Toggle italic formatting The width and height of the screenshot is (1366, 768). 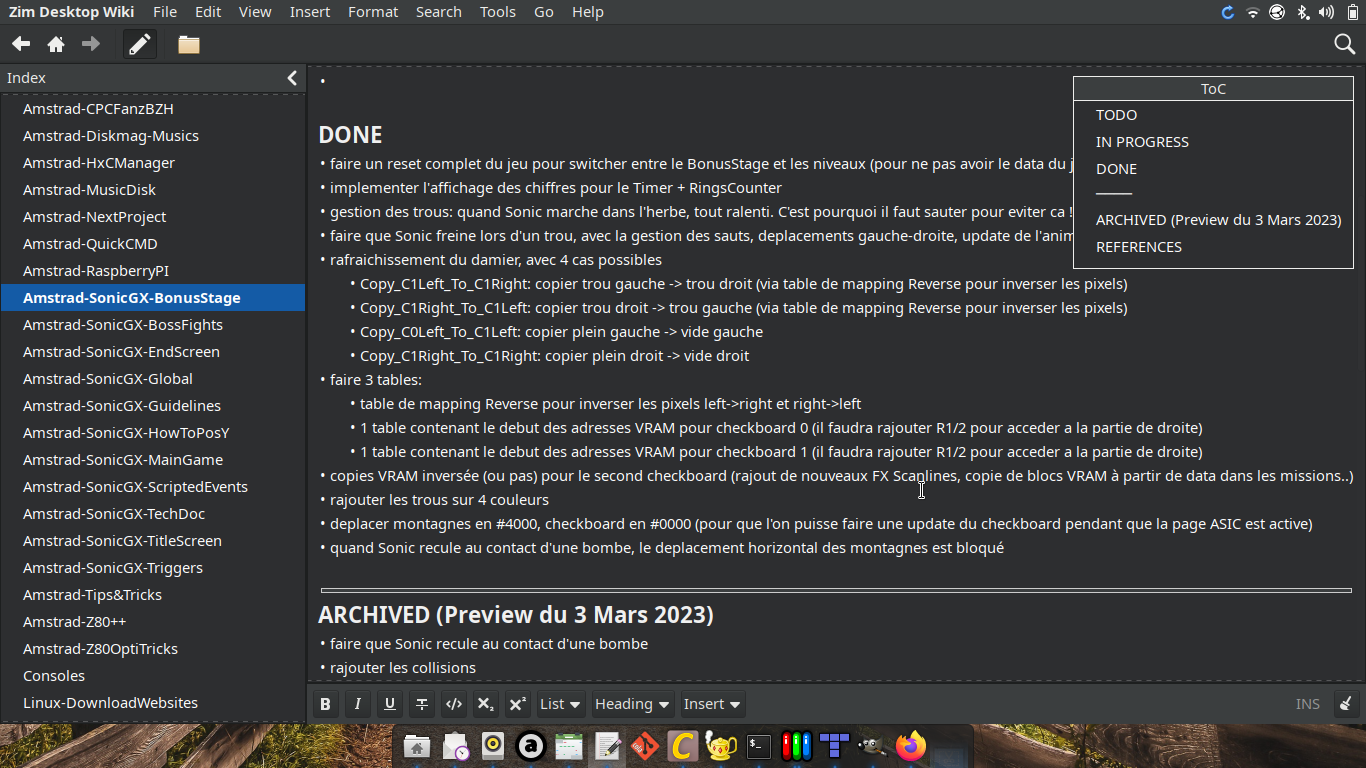358,704
